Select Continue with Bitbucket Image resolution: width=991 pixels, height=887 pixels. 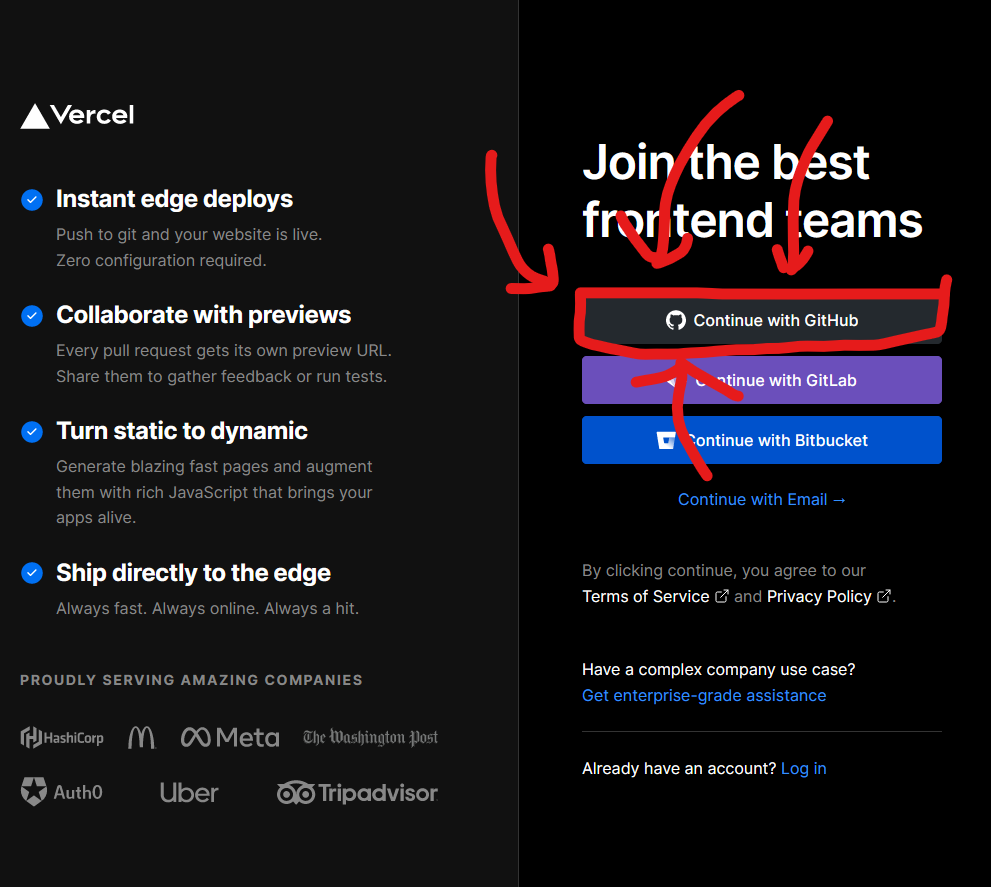coord(762,440)
